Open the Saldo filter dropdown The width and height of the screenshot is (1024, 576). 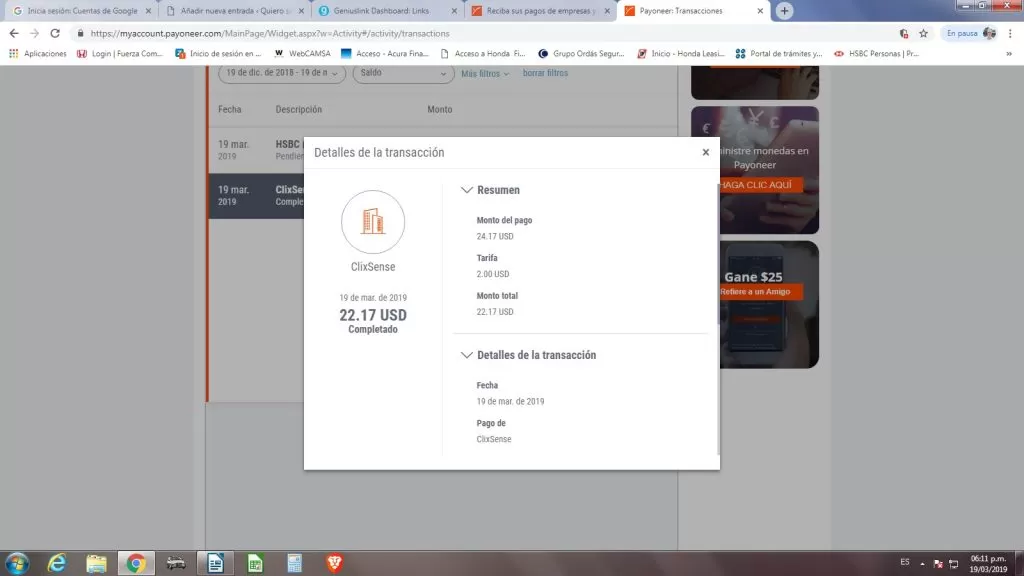pos(403,73)
